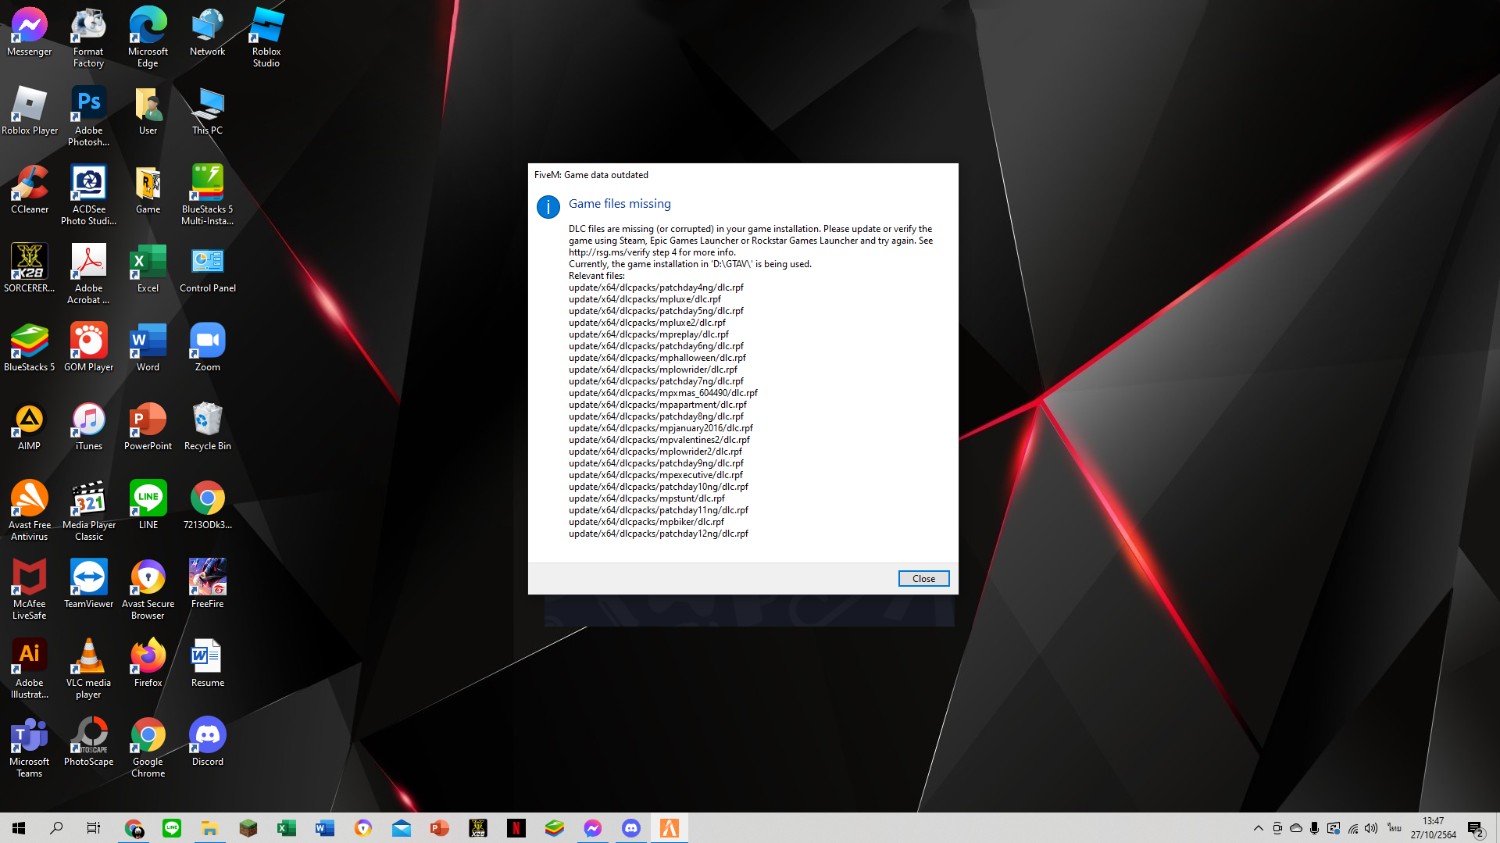Open the Network desktop icon
1500x843 pixels.
pos(207,33)
